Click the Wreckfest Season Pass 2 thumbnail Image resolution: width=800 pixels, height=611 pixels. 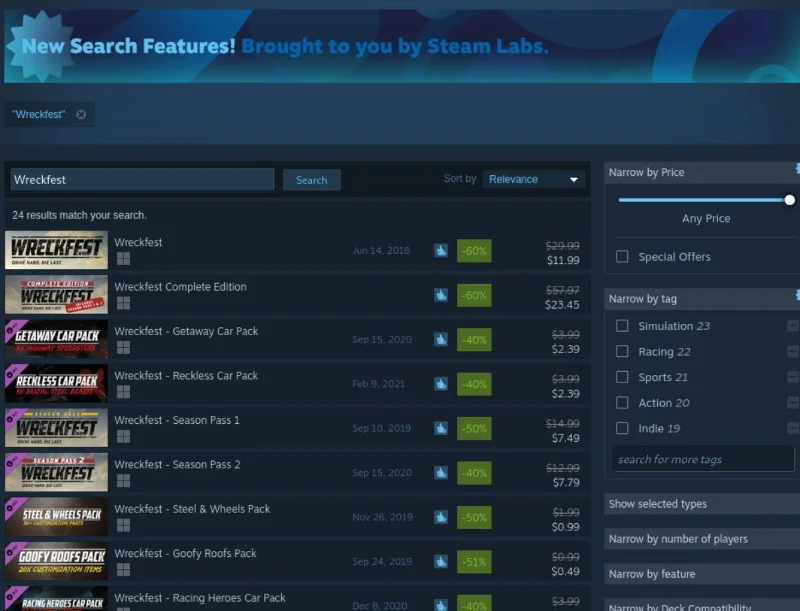point(56,472)
